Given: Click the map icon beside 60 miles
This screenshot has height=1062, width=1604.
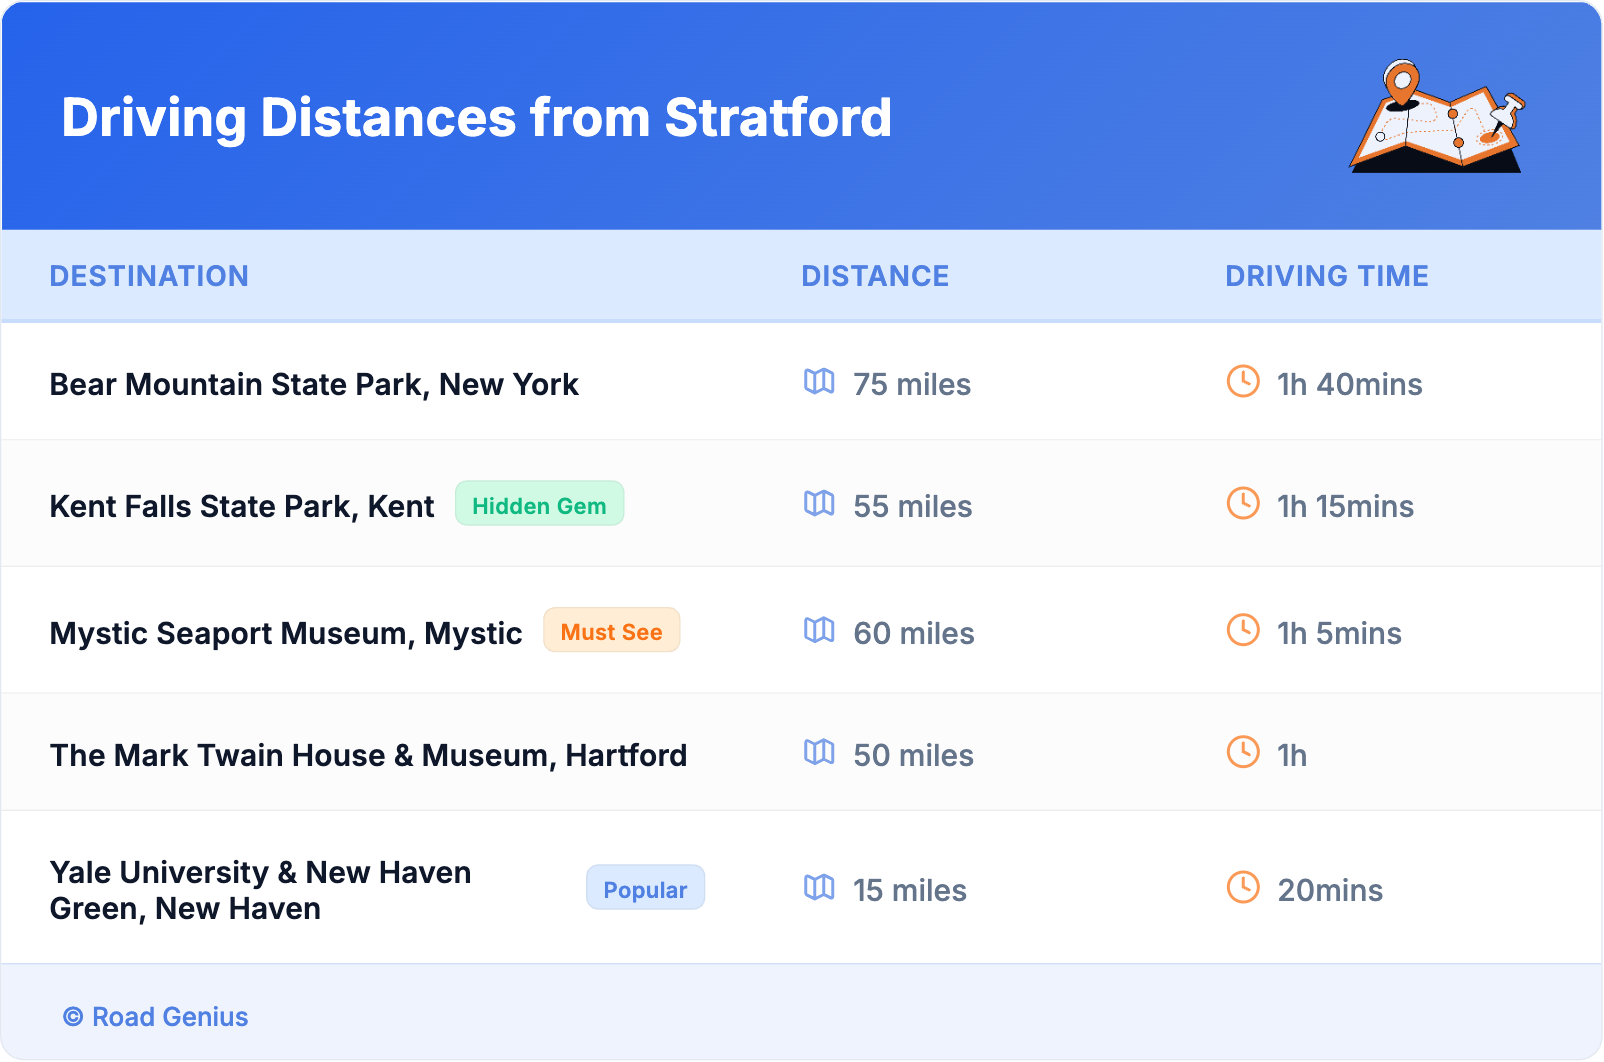Looking at the screenshot, I should (x=819, y=630).
